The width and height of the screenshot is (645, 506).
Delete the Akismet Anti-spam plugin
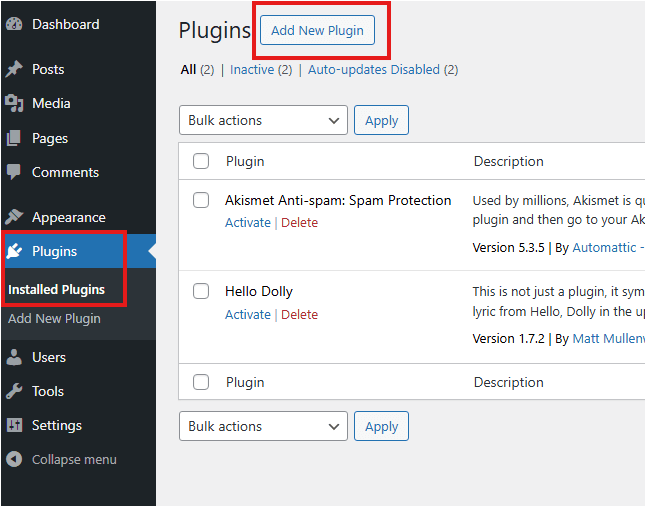[299, 223]
